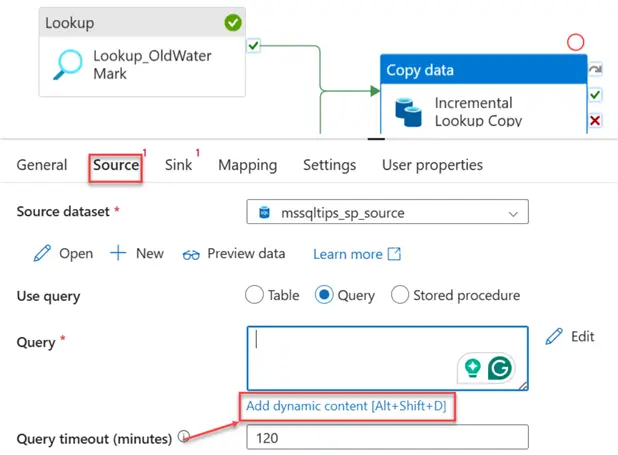
Task: Expand the Source dataset dropdown
Action: tap(514, 213)
